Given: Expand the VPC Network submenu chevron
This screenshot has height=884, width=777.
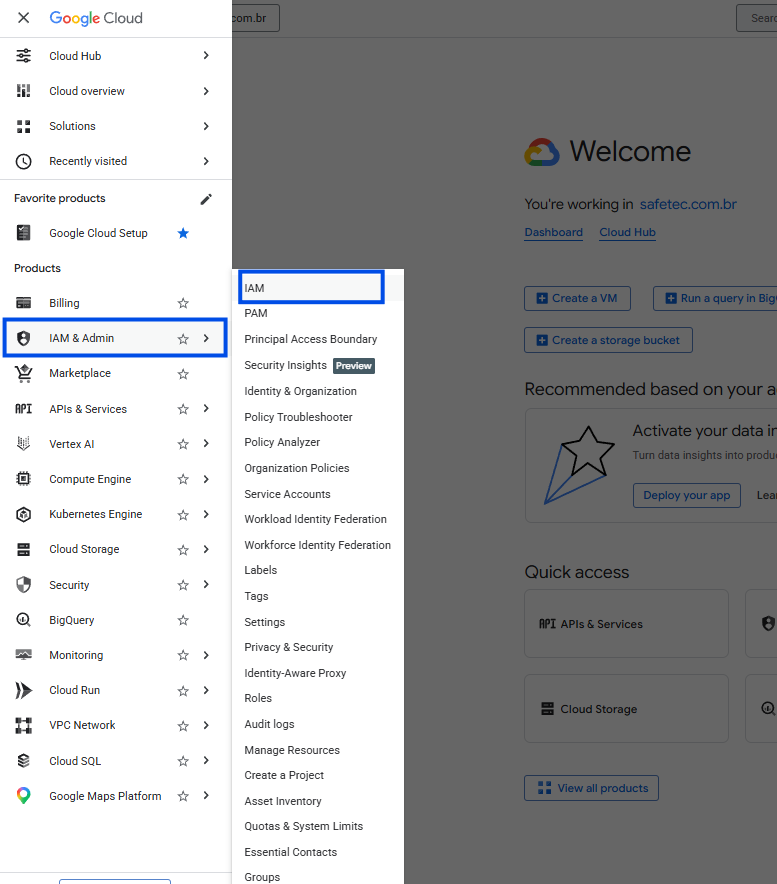Looking at the screenshot, I should (206, 726).
